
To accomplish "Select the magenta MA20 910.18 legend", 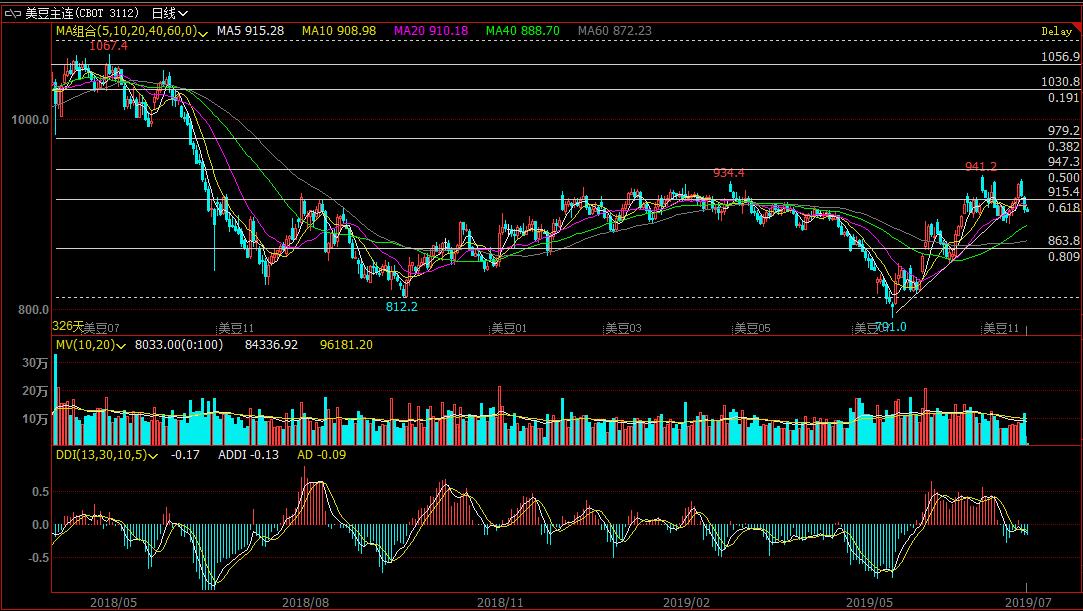I will coord(431,31).
